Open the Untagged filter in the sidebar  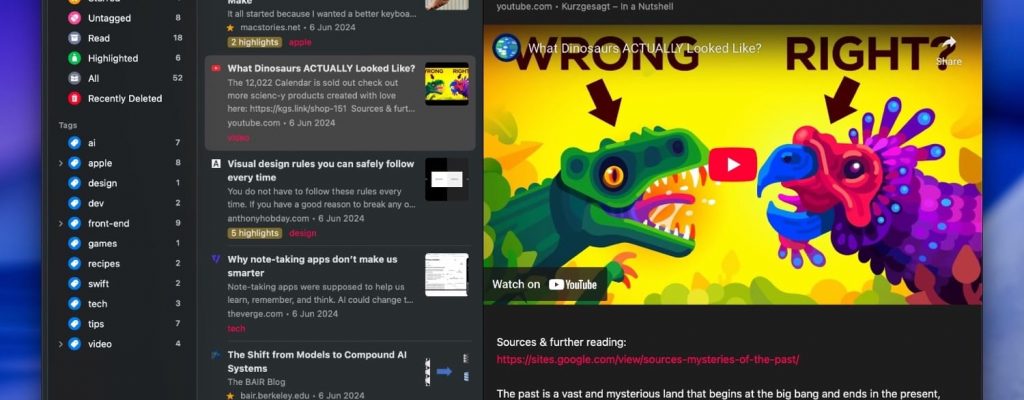tap(108, 18)
